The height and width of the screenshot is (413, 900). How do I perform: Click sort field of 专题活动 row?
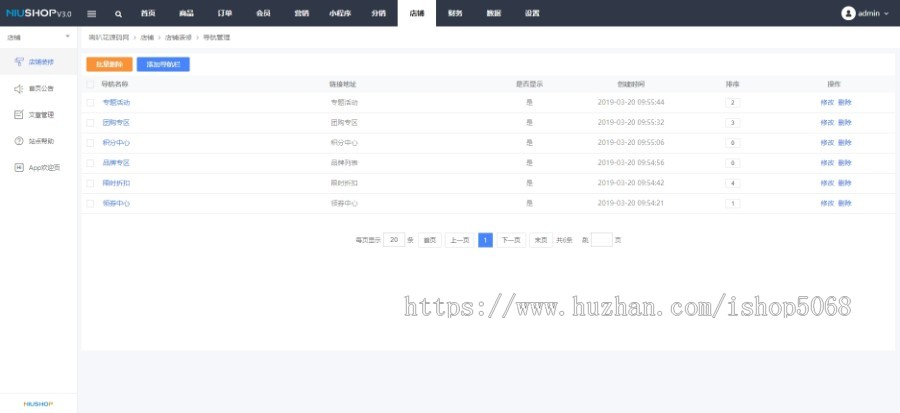732,103
